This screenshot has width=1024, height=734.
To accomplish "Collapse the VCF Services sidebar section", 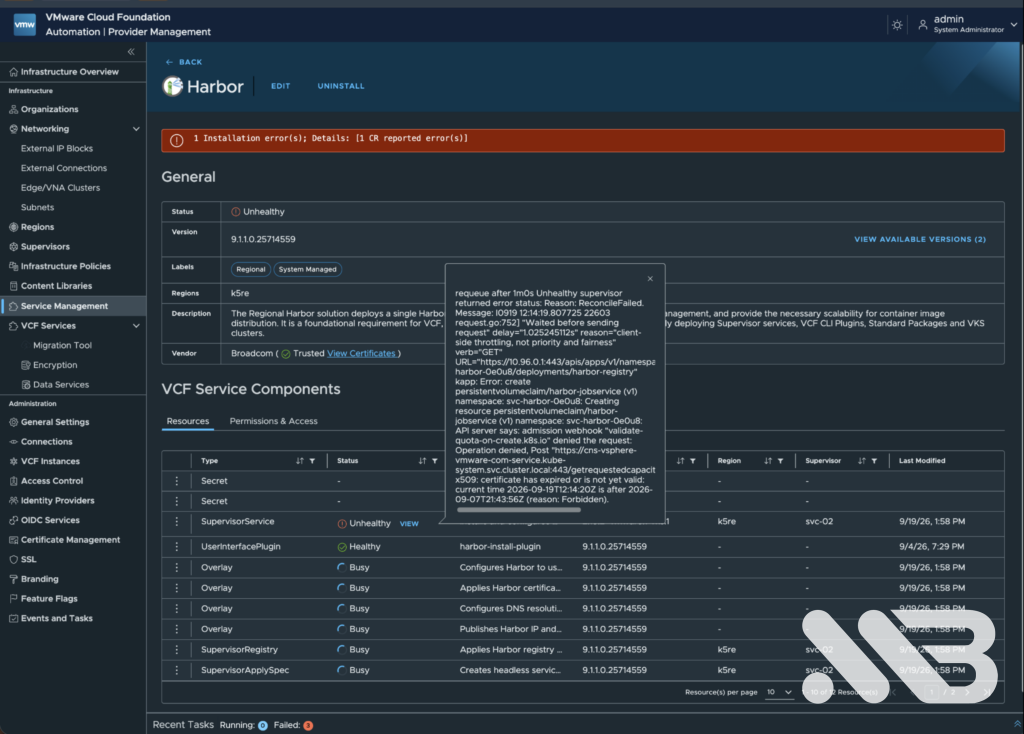I will (x=136, y=326).
